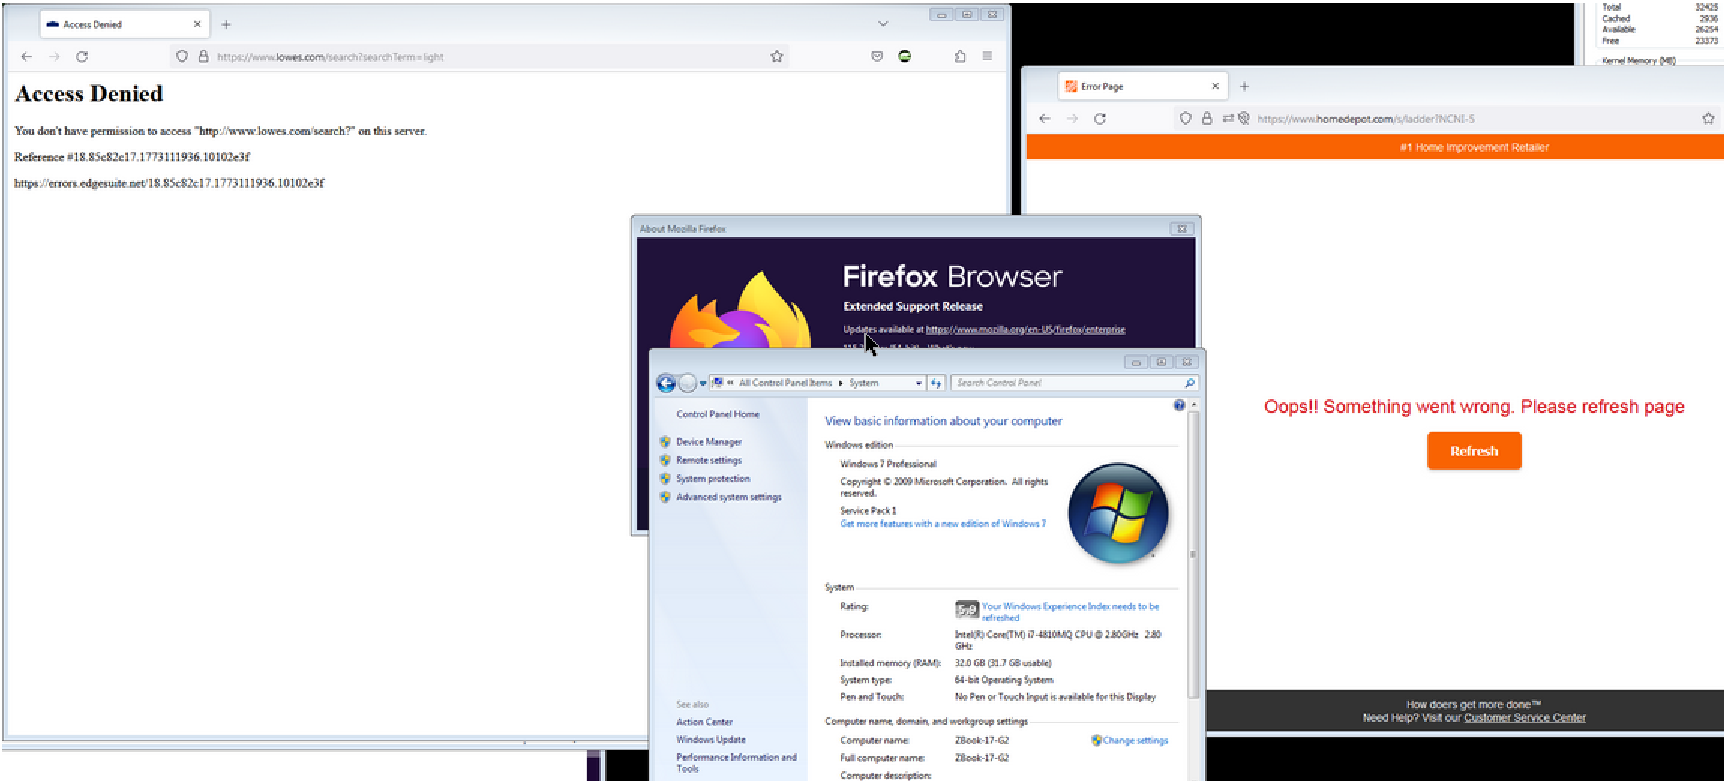Click the shield icon beside the lowes.com address
The image size is (1724, 781).
click(182, 57)
